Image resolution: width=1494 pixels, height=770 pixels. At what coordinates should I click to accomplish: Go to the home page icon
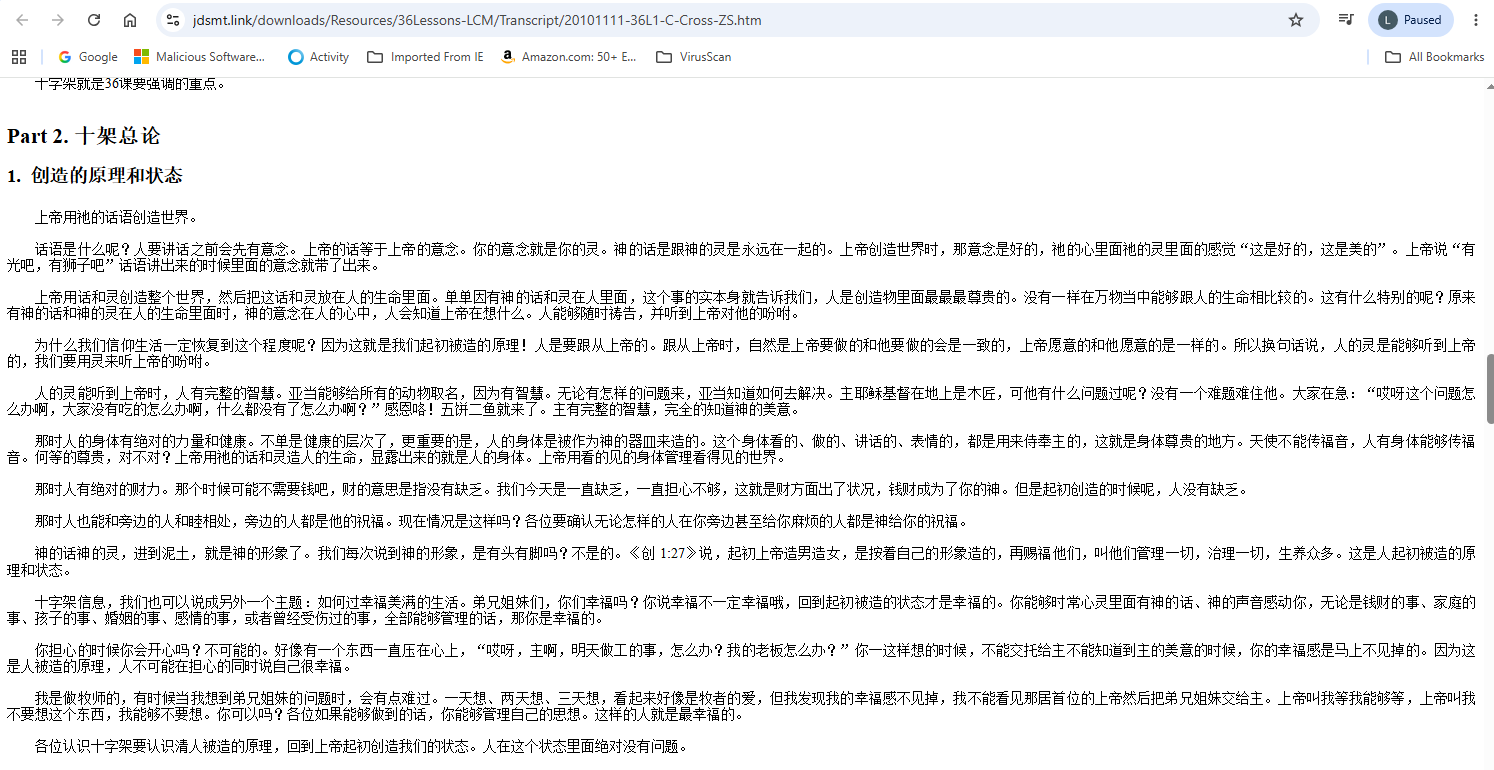(x=130, y=20)
